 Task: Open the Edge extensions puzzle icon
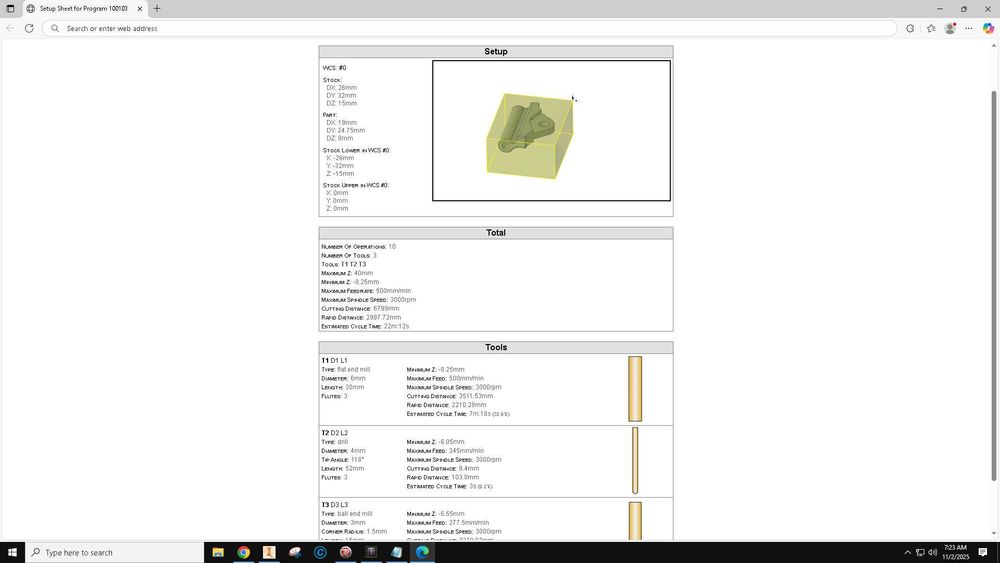coord(910,28)
